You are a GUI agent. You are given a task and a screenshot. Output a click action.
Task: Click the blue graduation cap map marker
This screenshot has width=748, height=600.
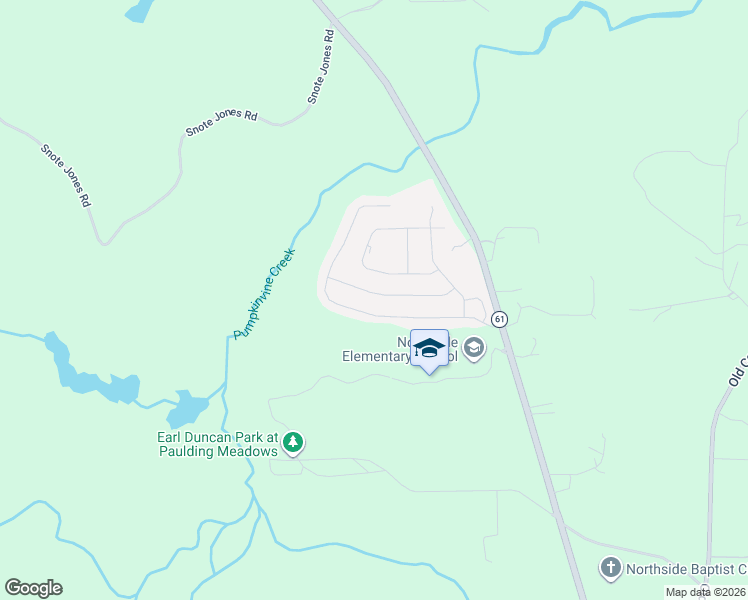[429, 351]
